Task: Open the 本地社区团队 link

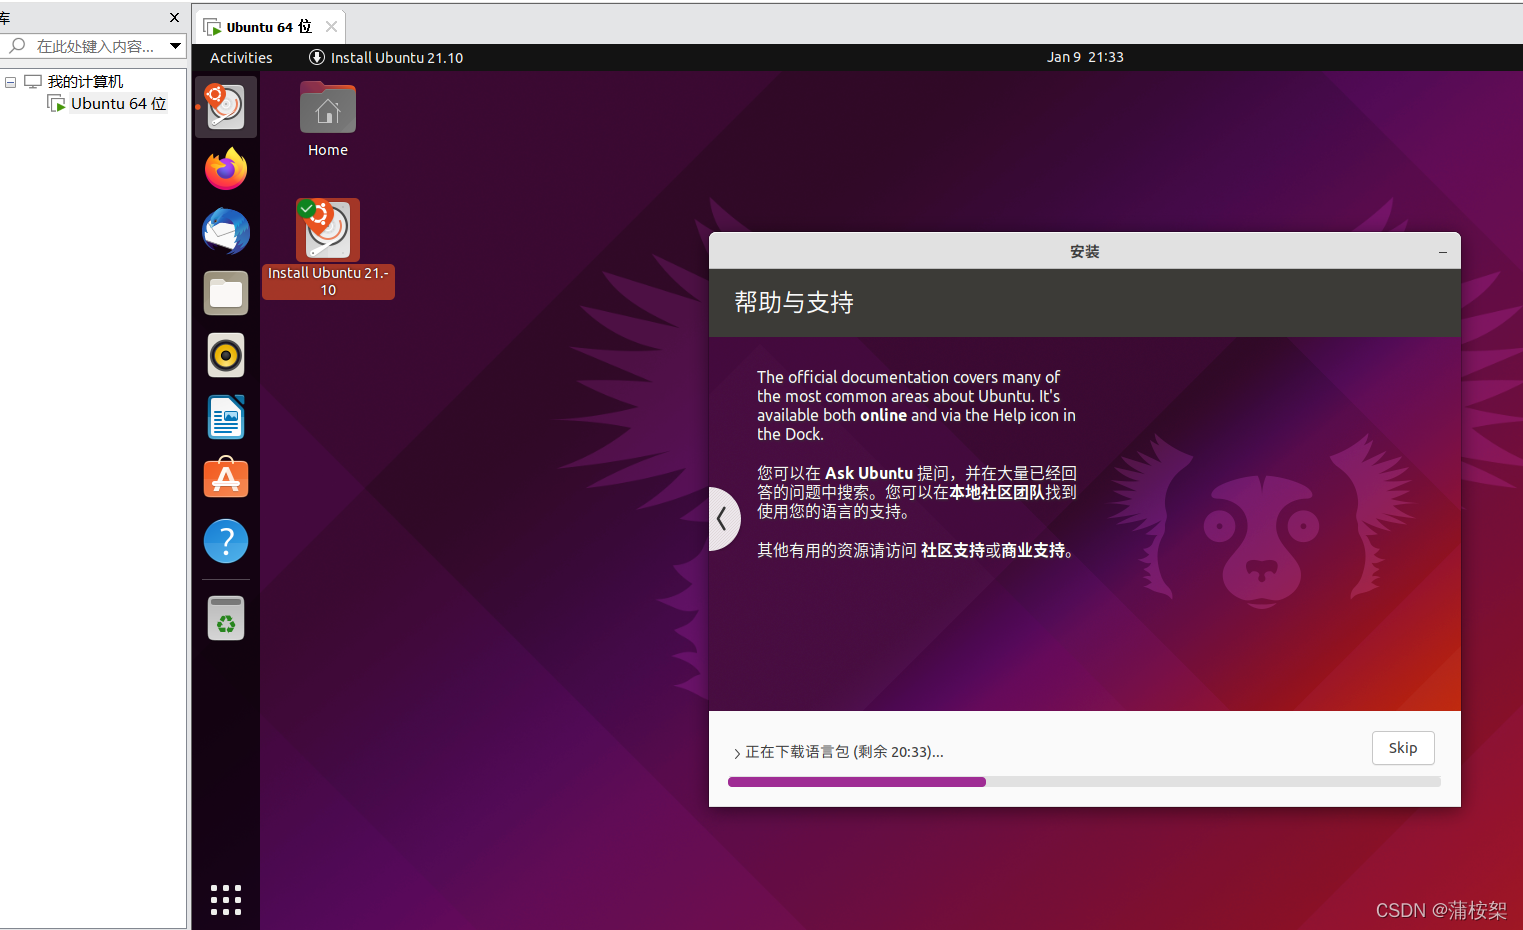Action: 997,492
